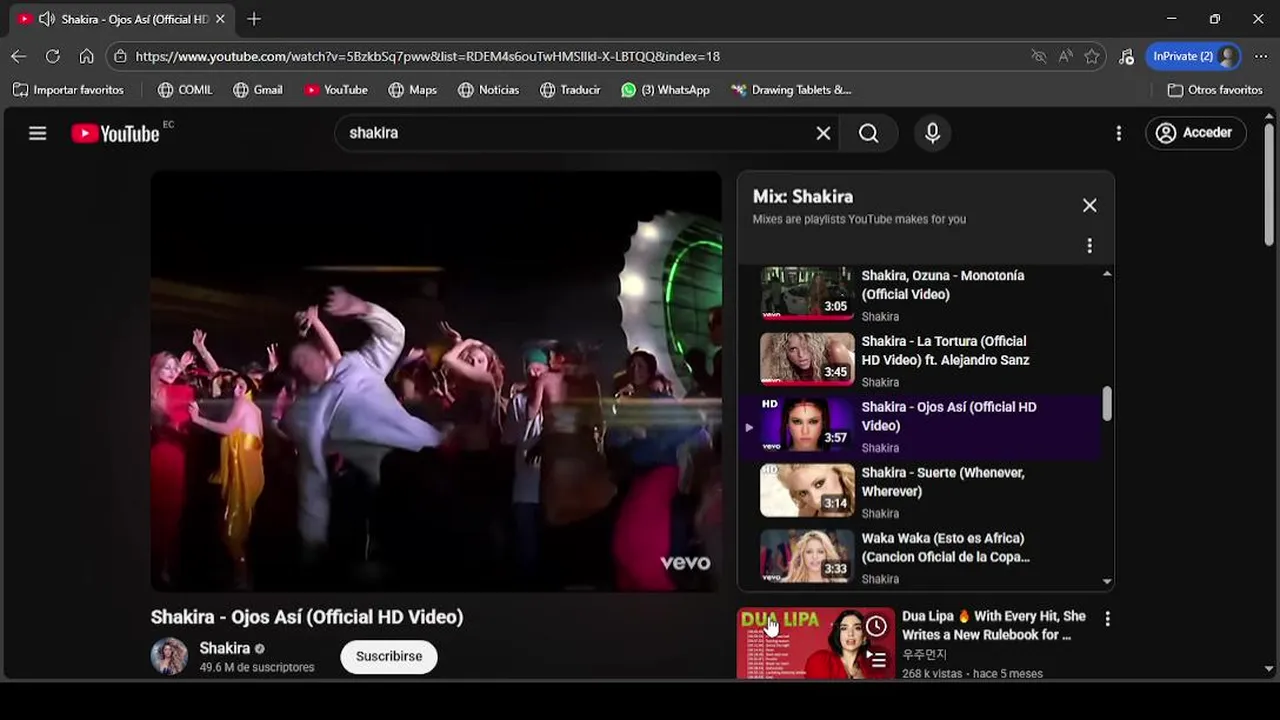
Task: Add Dua Lipa video to queue icon
Action: point(876,659)
